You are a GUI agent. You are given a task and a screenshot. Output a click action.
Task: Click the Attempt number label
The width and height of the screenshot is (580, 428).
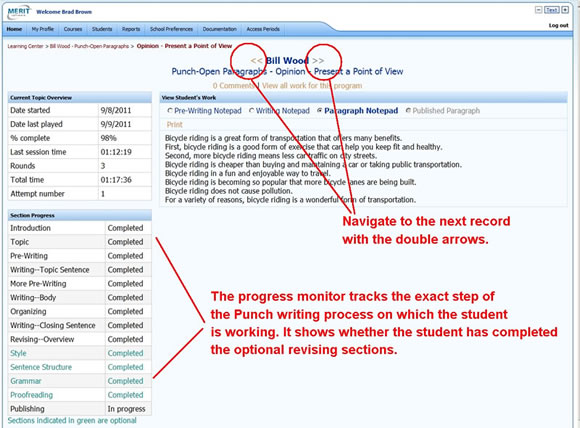click(37, 194)
